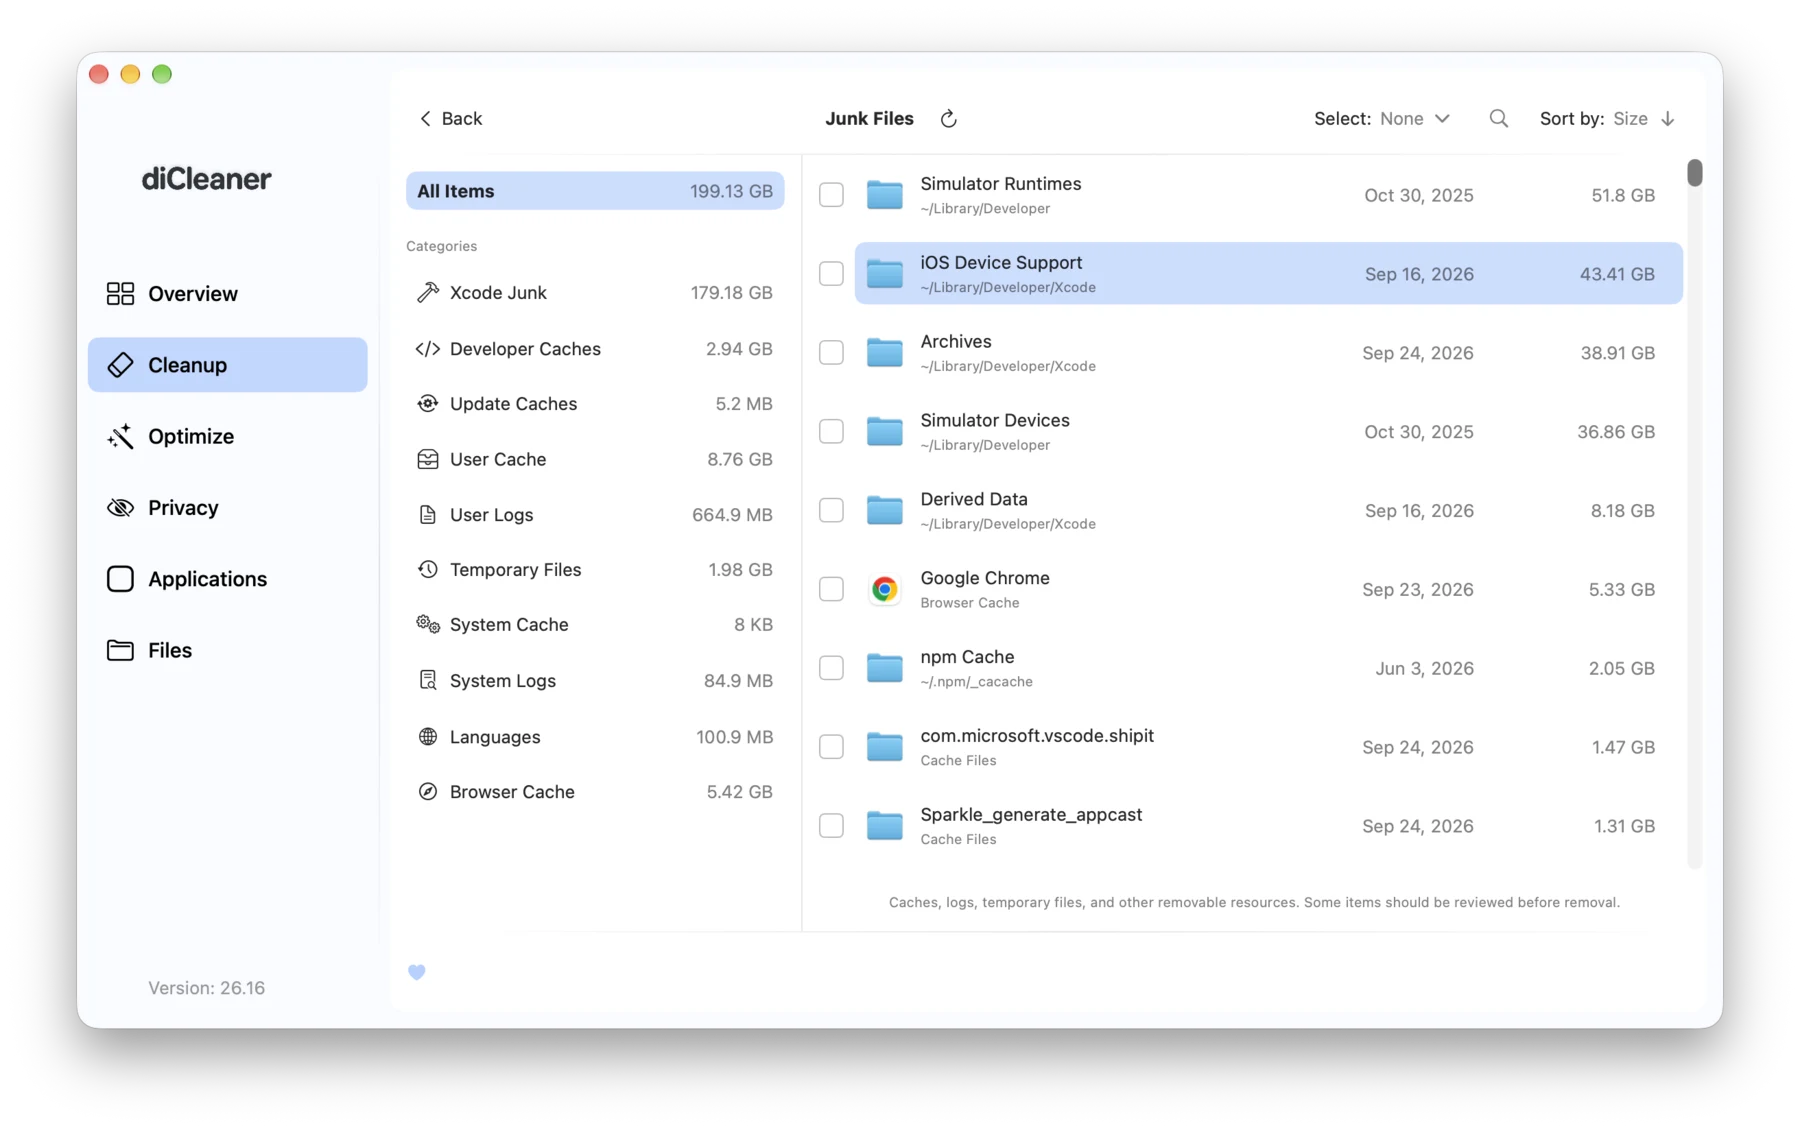Select the Sparkle_generate_appcast checkbox
Viewport: 1800px width, 1130px height.
tap(831, 825)
